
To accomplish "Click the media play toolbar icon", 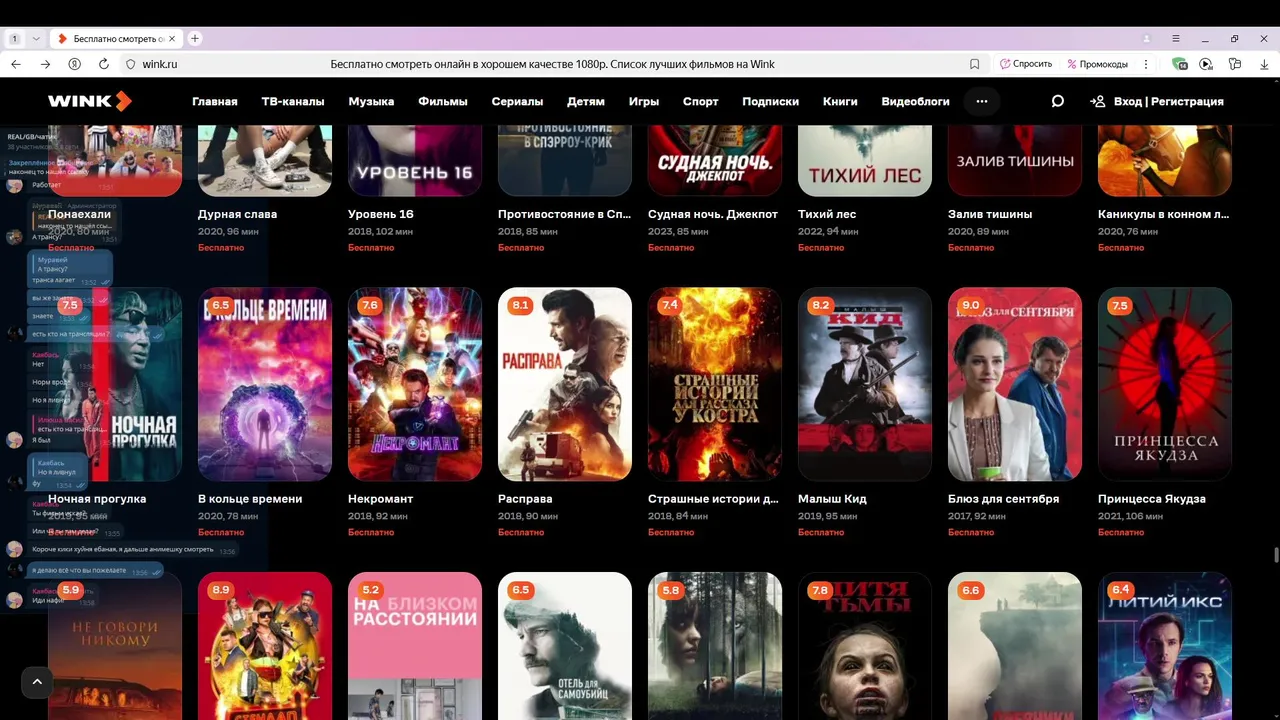I will [1206, 64].
